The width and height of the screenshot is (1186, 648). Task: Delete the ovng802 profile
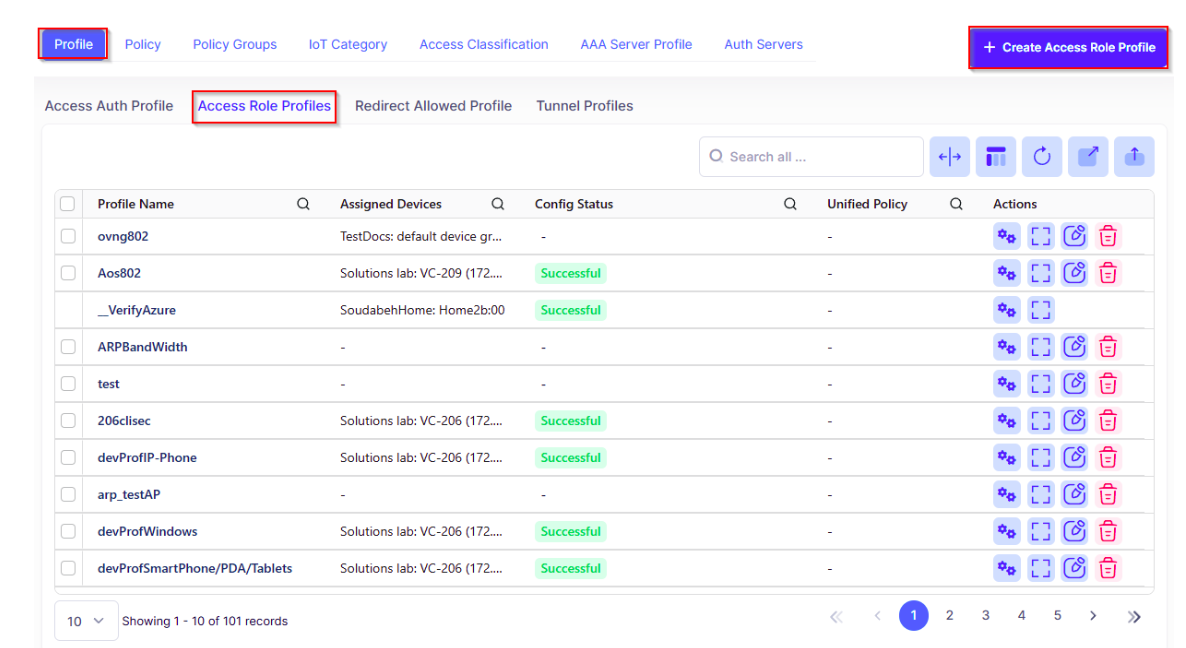tap(1108, 236)
